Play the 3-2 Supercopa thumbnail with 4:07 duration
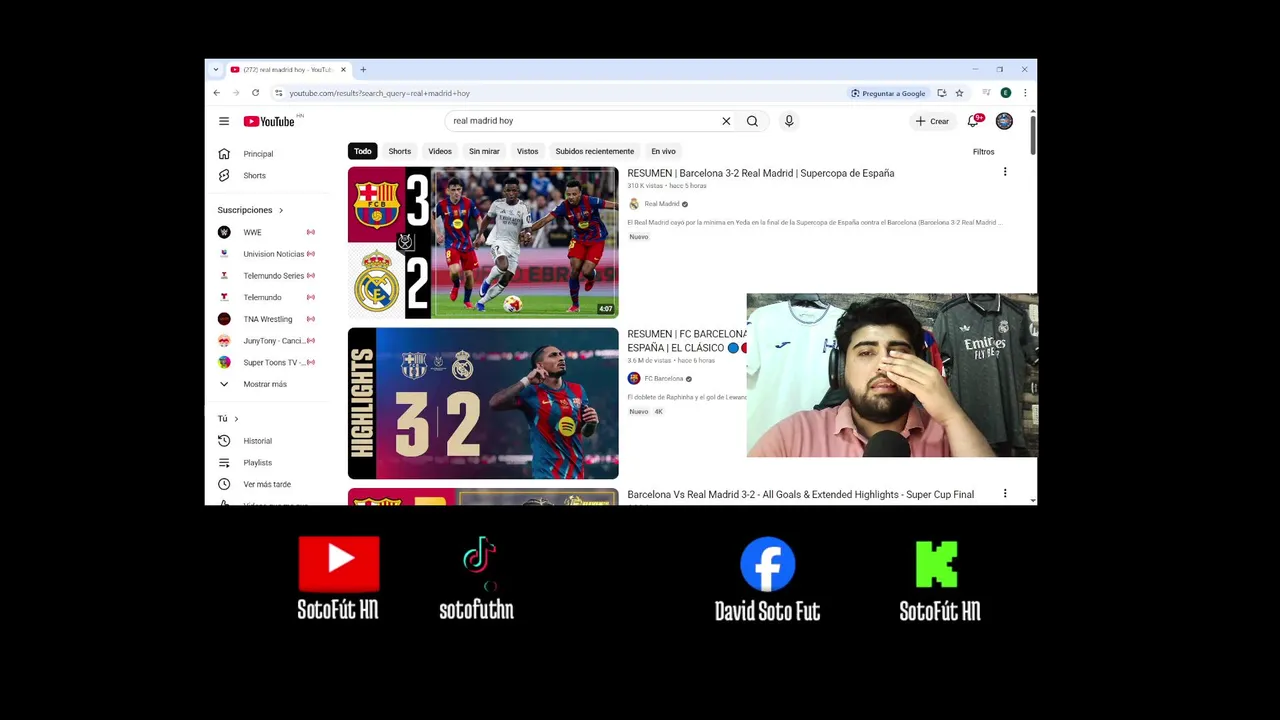1280x720 pixels. [x=483, y=242]
